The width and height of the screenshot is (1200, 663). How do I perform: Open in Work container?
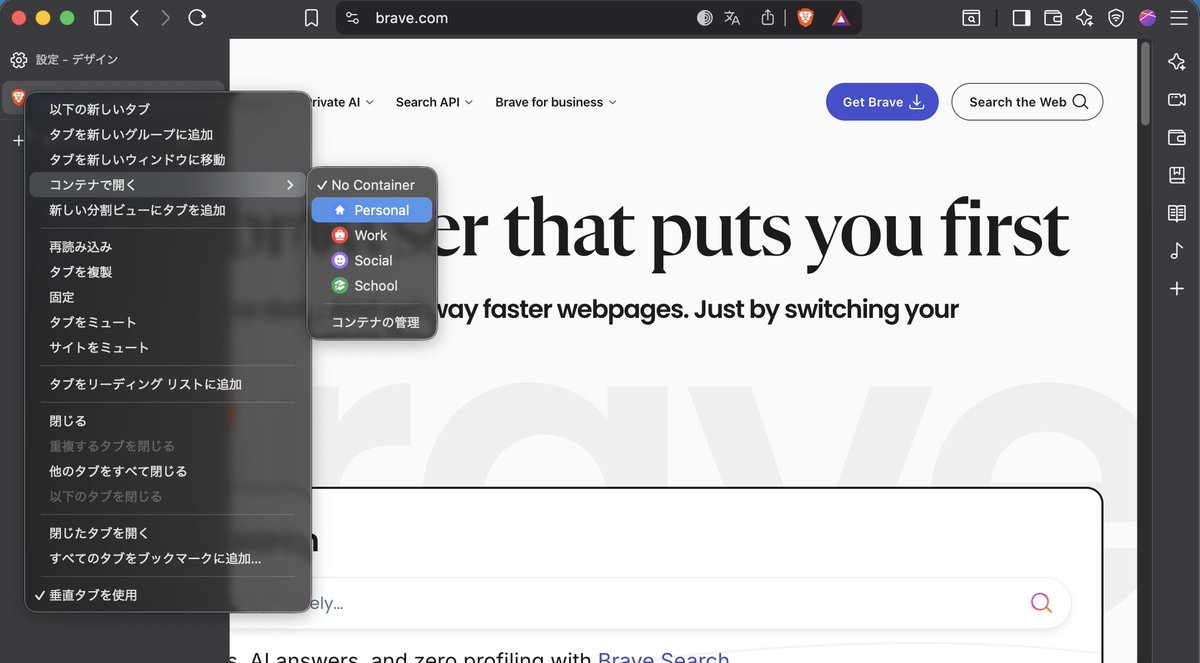tap(372, 235)
